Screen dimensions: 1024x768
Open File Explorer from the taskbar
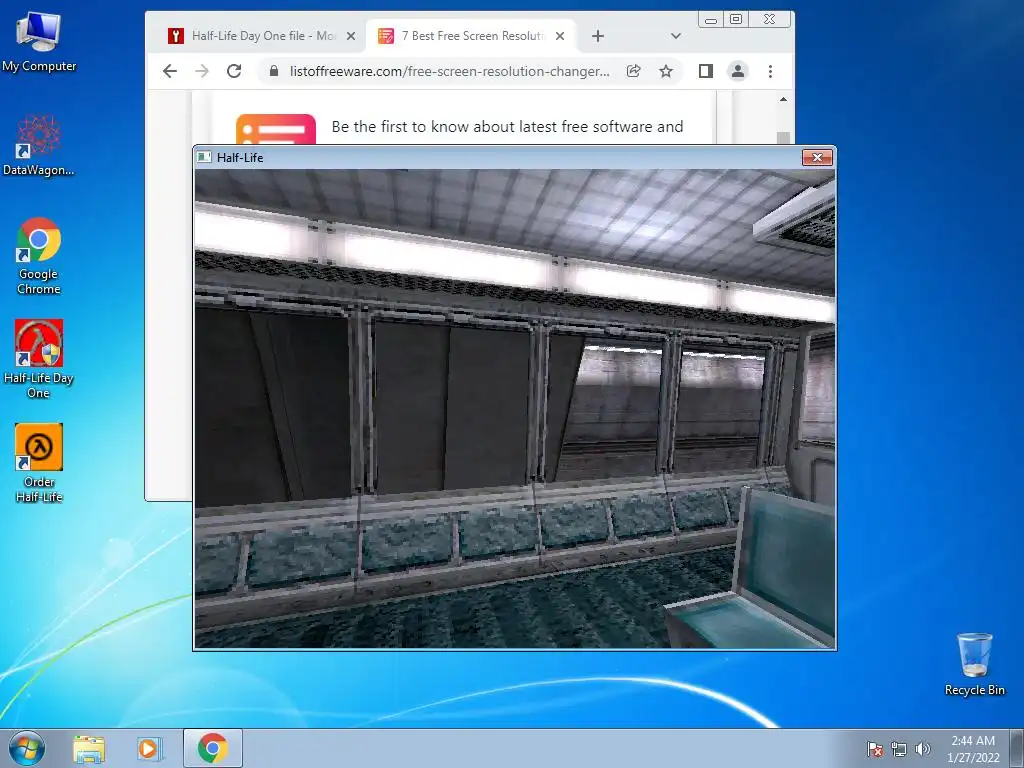point(89,749)
